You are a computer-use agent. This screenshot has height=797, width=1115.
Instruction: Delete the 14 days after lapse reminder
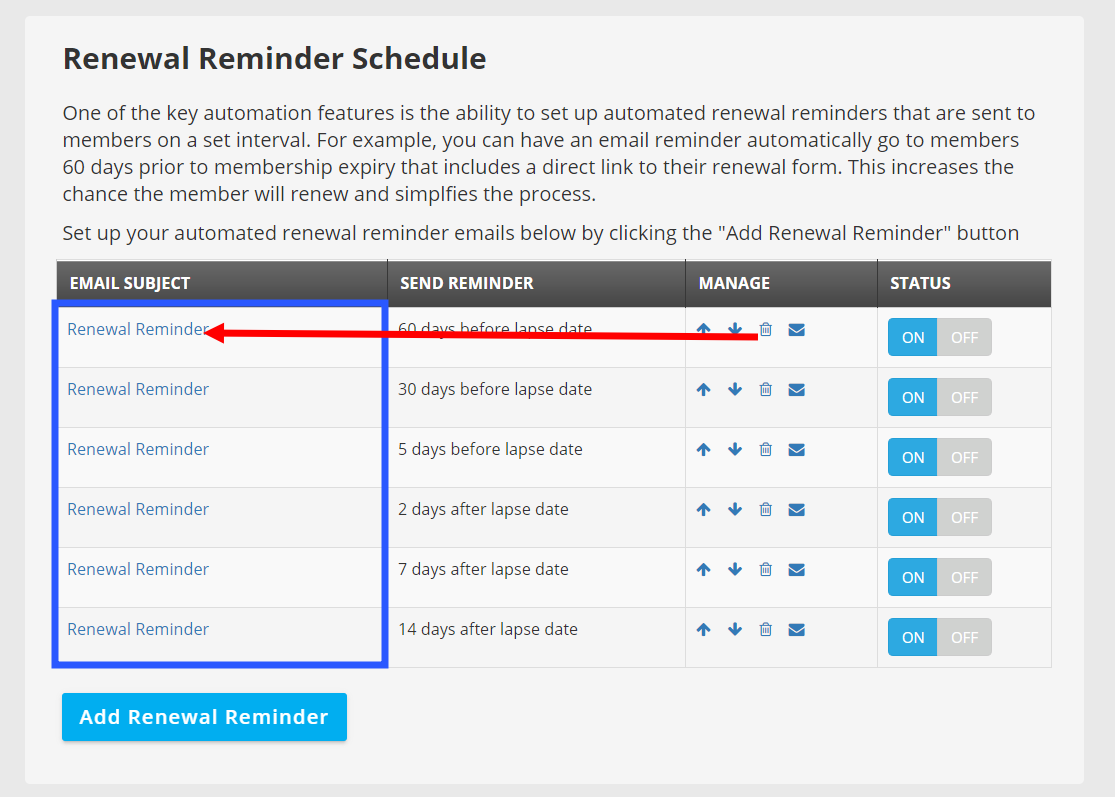(x=766, y=629)
